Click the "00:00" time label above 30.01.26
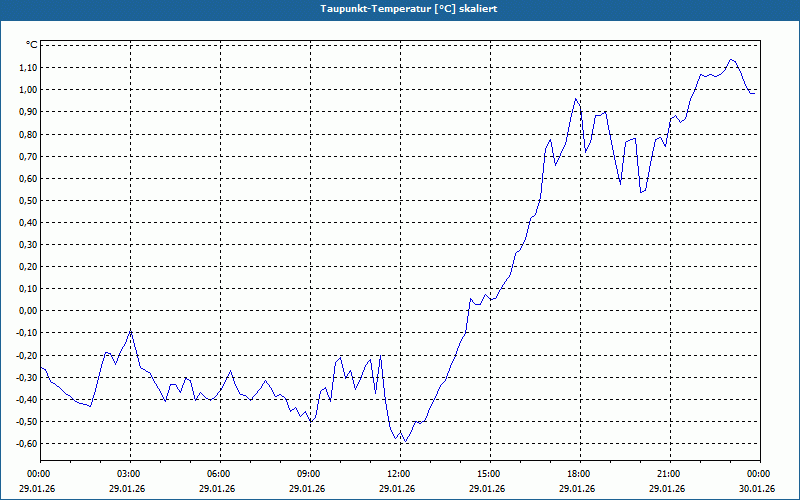Viewport: 800px width, 500px height. tap(760, 473)
